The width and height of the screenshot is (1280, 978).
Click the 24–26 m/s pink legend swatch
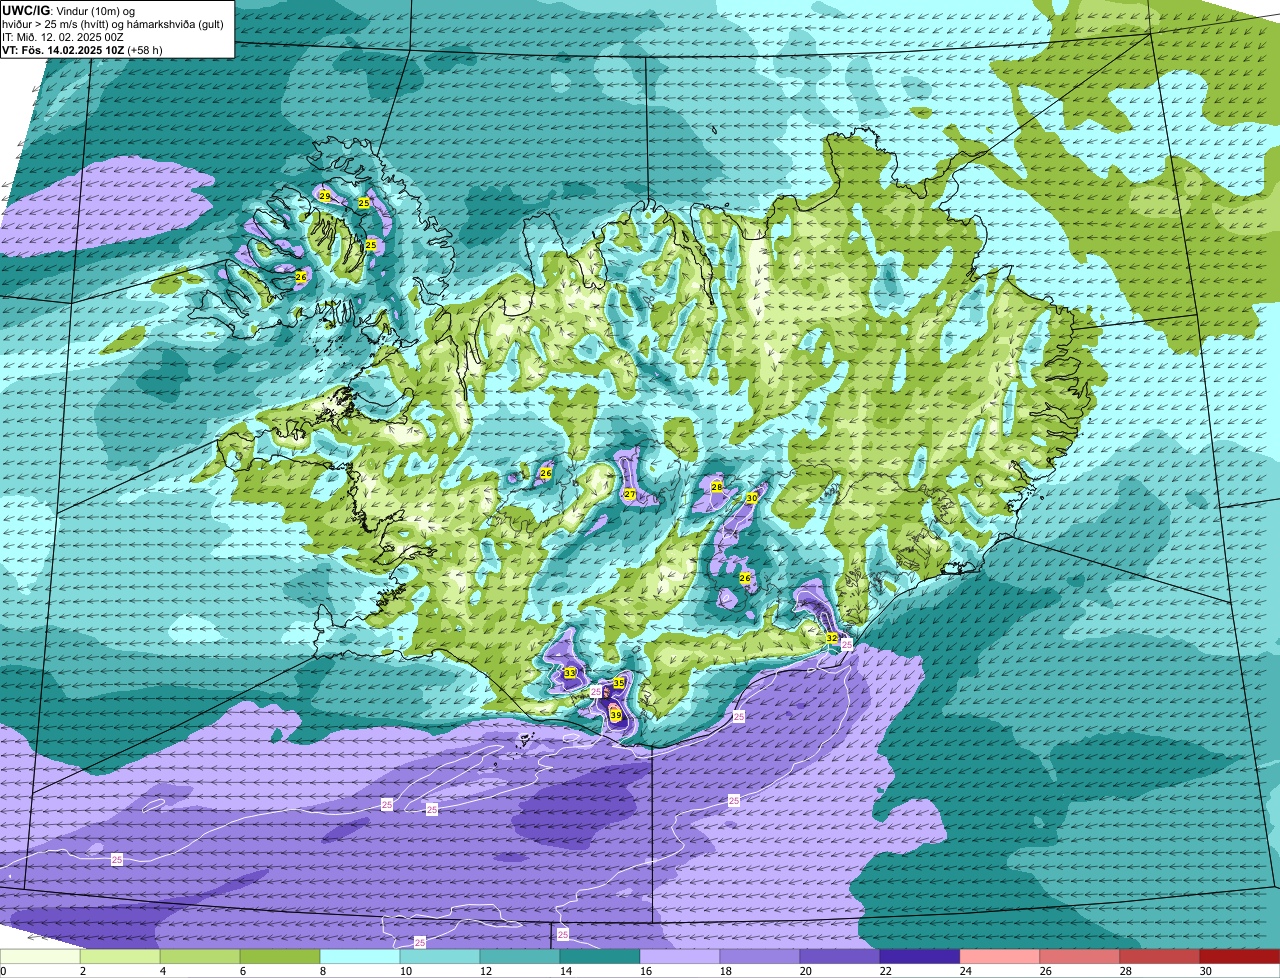click(x=1000, y=957)
